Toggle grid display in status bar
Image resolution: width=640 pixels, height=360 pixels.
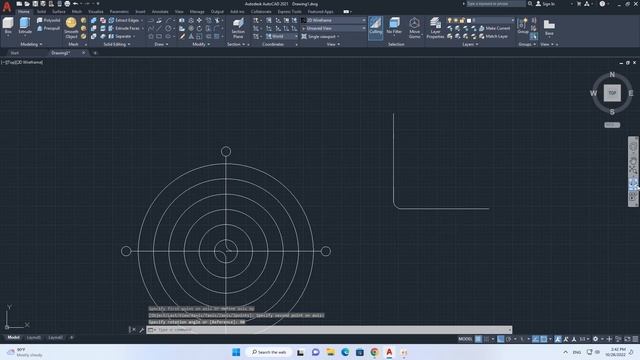tap(478, 339)
